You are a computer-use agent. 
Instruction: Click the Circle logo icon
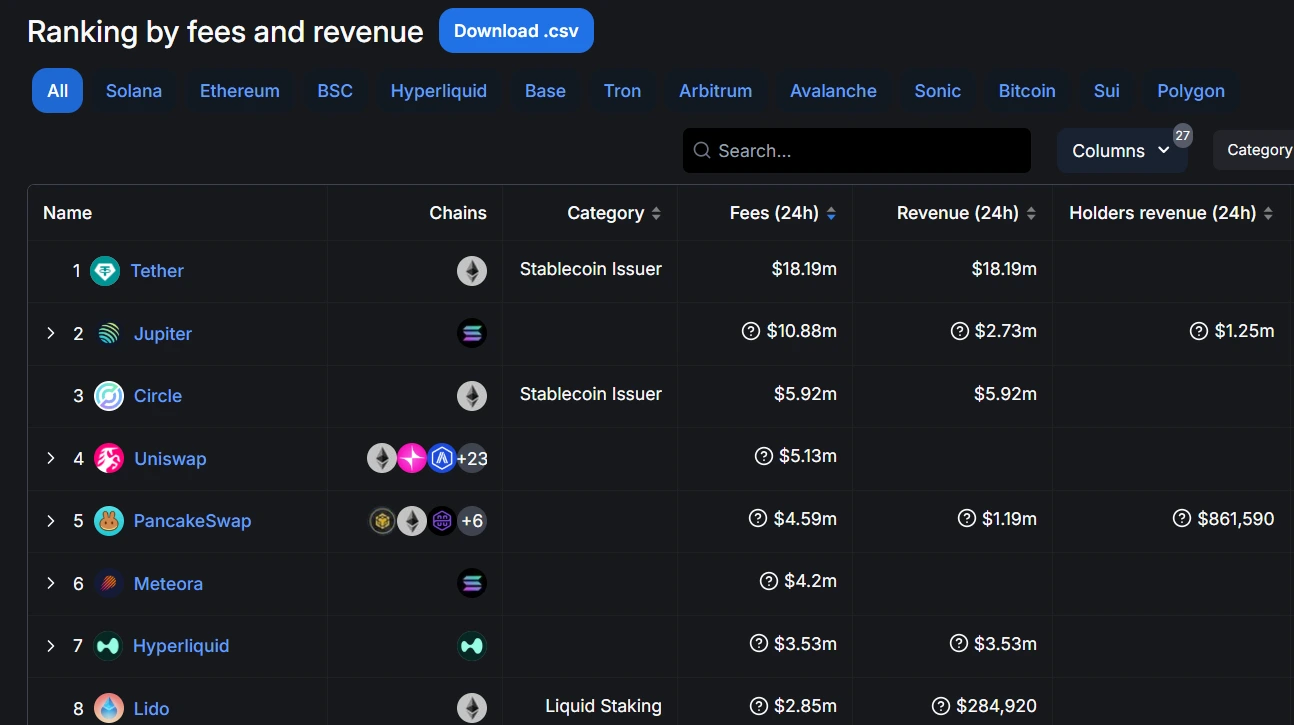(x=109, y=396)
